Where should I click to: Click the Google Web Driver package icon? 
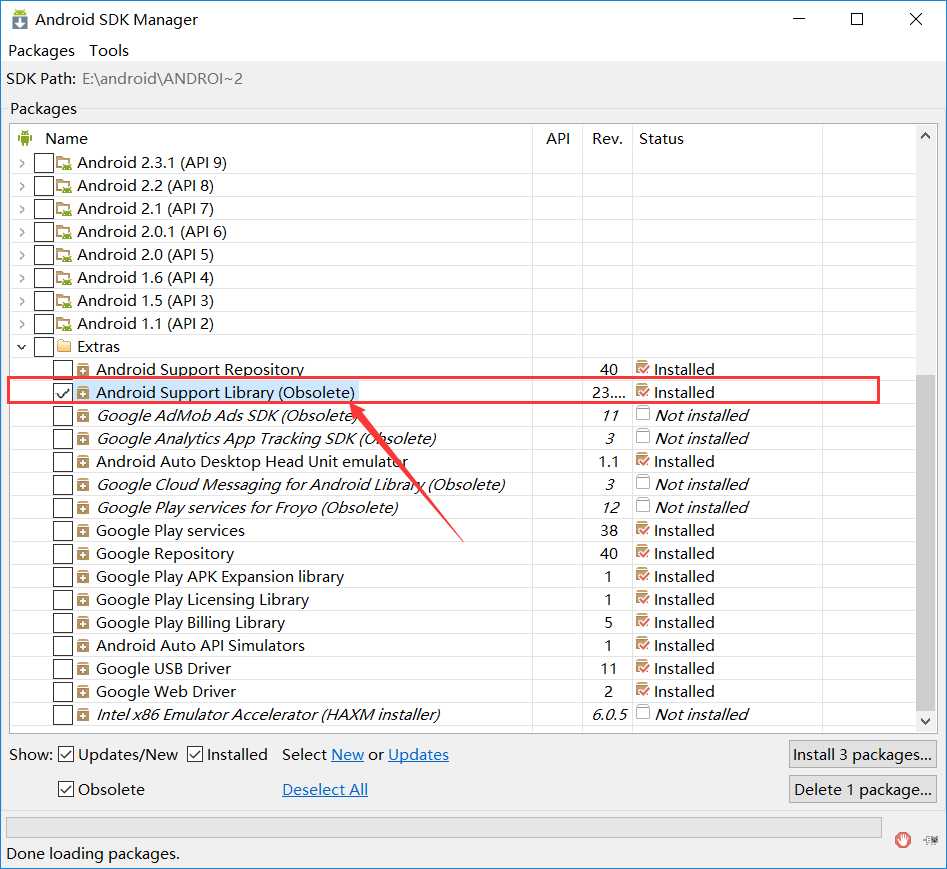click(x=83, y=691)
